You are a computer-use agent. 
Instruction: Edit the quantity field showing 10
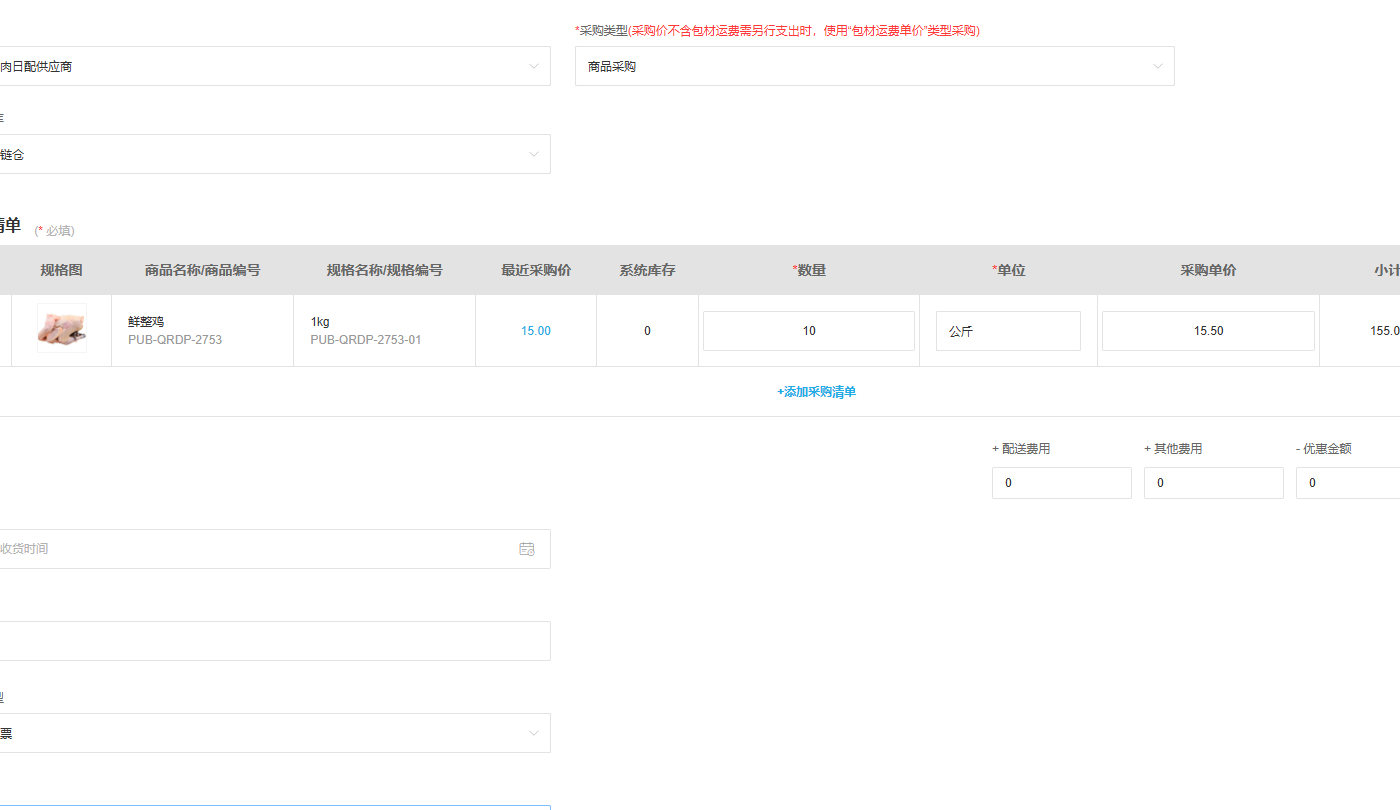(809, 331)
